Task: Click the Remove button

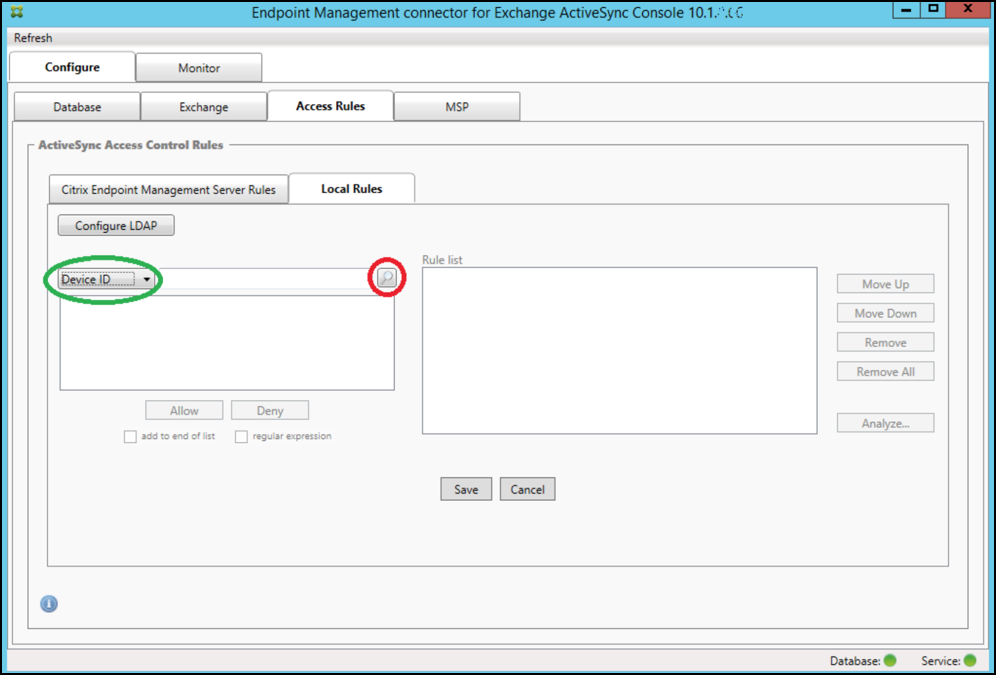Action: (885, 342)
